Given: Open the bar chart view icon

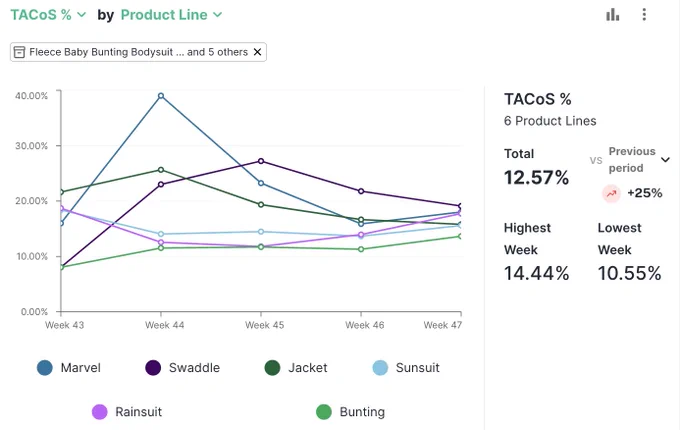Looking at the screenshot, I should click(612, 15).
